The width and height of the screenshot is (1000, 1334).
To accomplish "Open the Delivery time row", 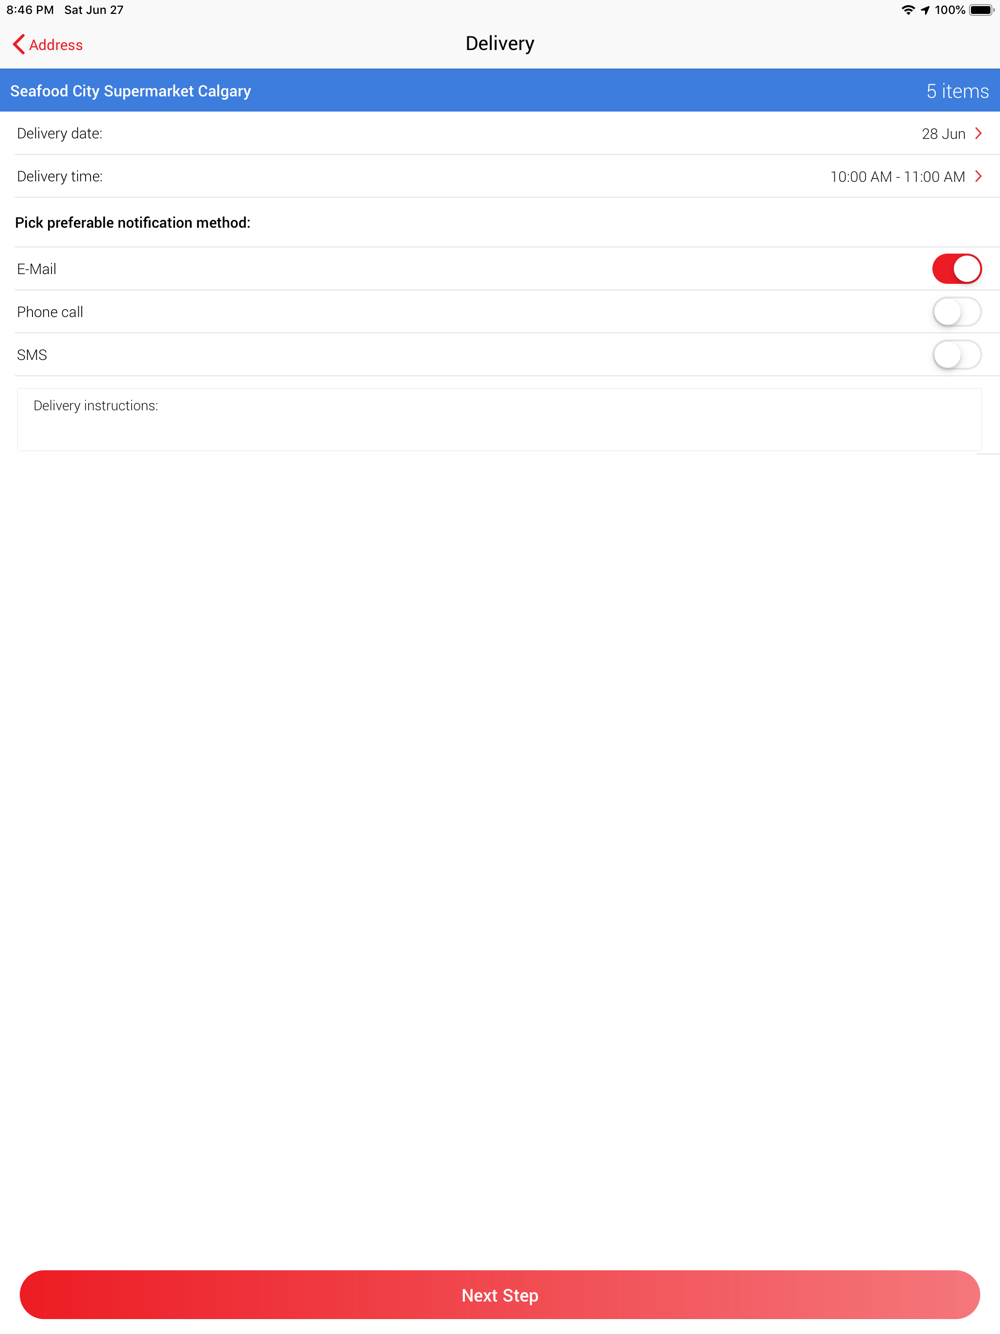I will coord(500,176).
